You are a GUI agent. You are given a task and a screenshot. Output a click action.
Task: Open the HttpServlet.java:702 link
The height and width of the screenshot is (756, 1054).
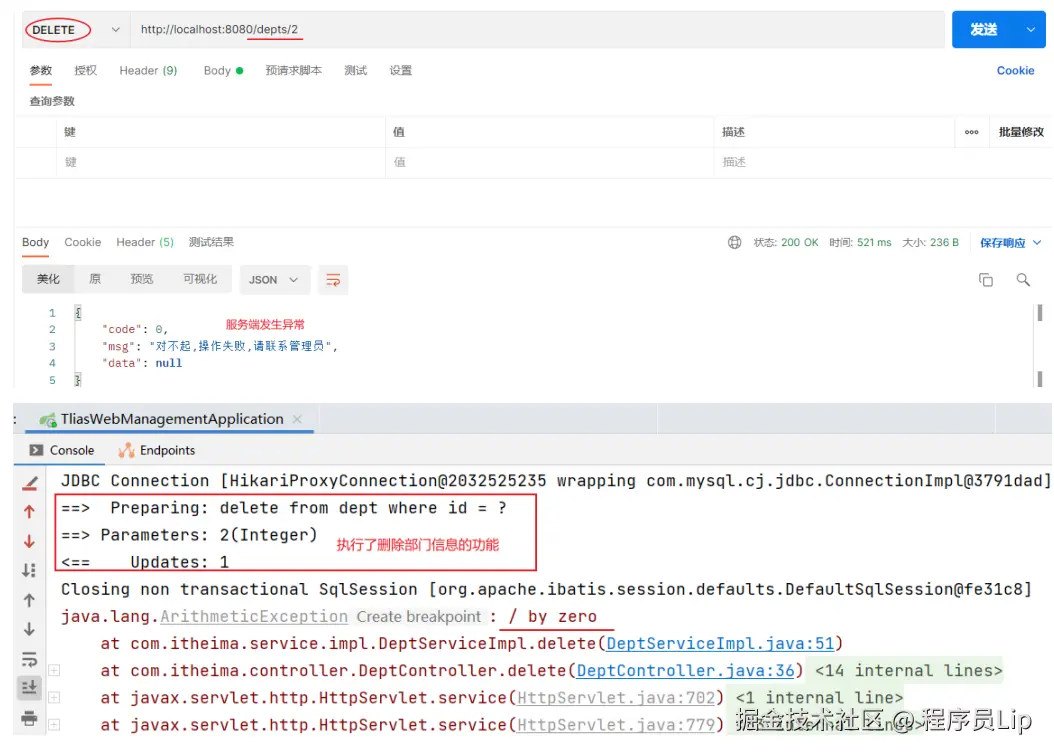(x=616, y=698)
